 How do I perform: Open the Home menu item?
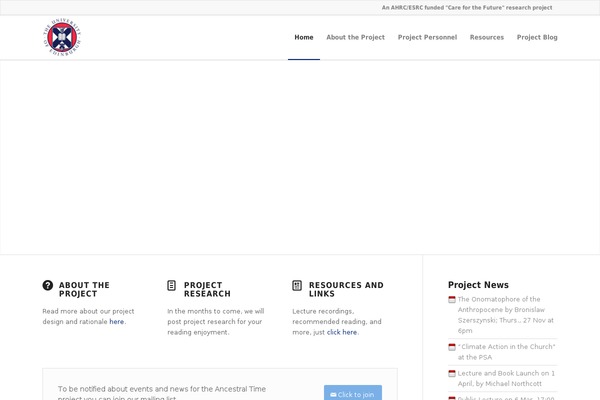coord(304,37)
